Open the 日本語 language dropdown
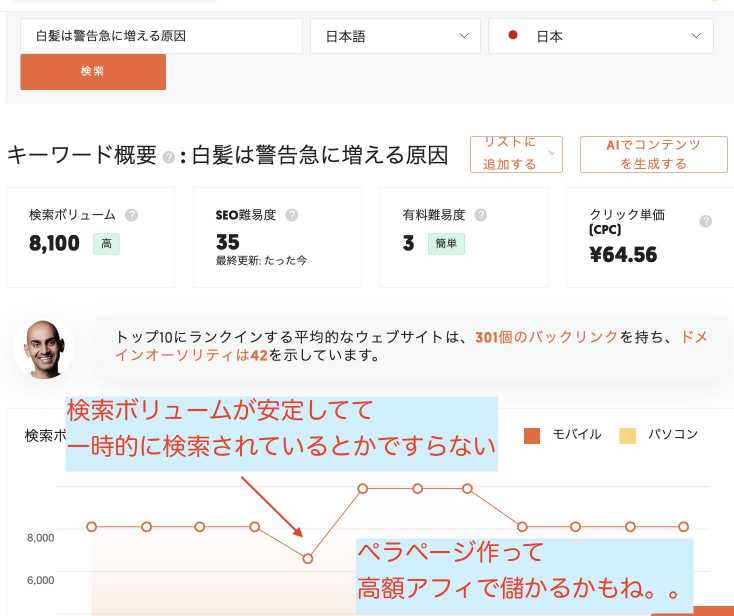 coord(396,36)
